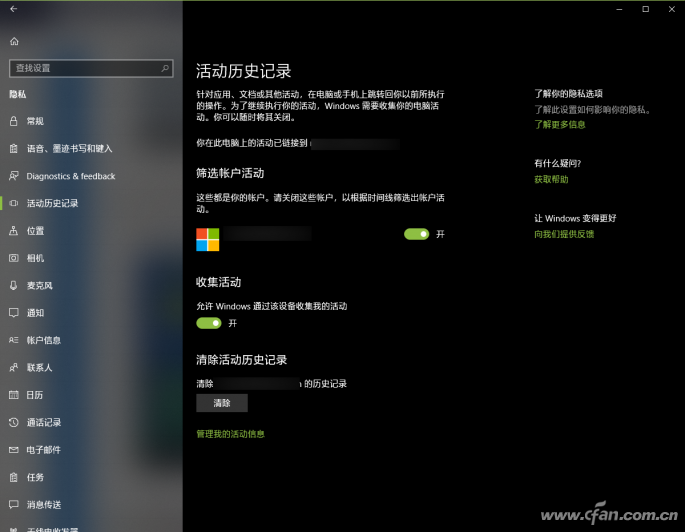Screen dimensions: 685x532
Task: Open the 管理我的活动信息 link
Action: click(x=230, y=434)
